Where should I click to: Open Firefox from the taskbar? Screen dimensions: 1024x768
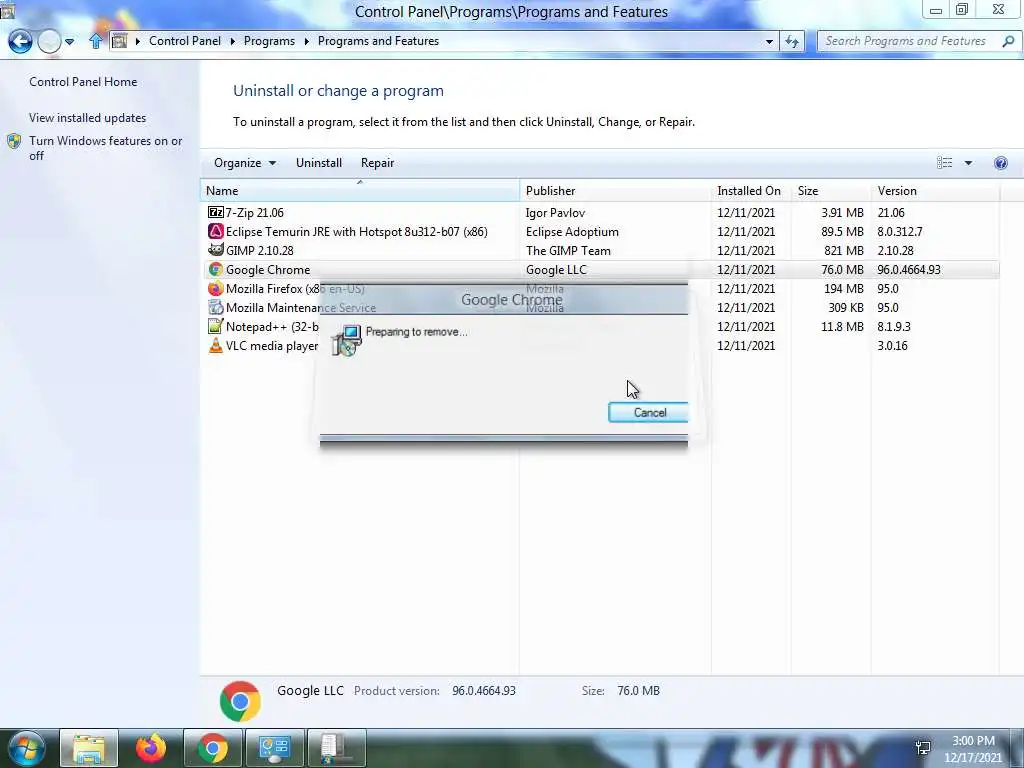pos(151,748)
